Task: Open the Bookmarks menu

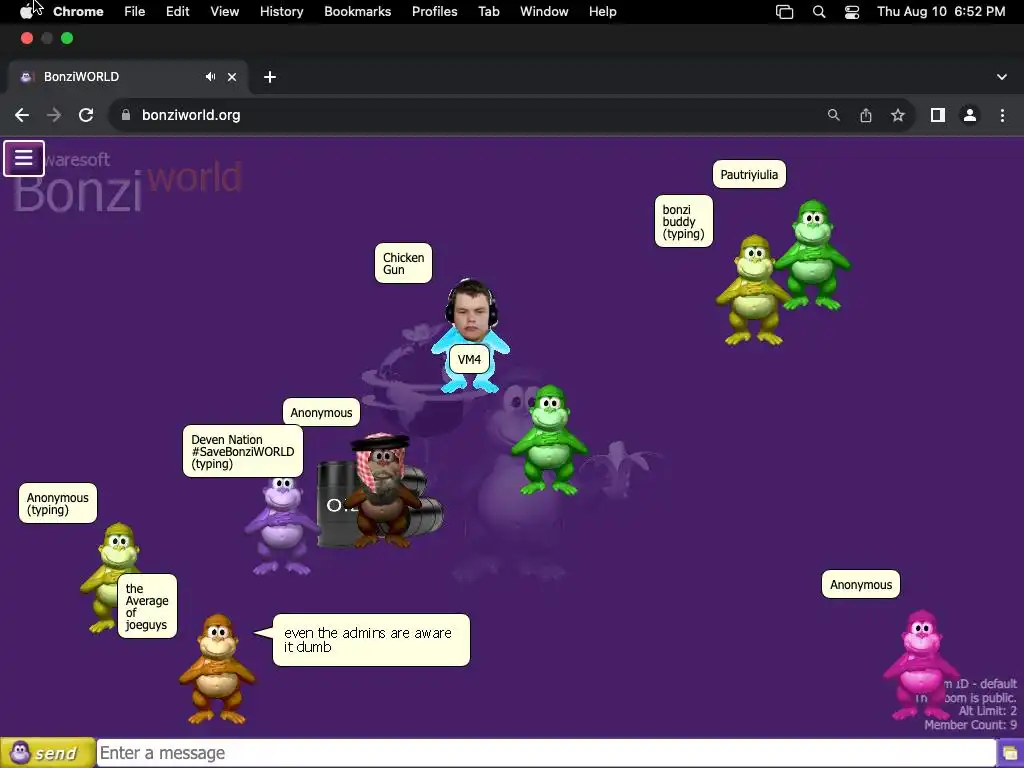Action: [358, 12]
